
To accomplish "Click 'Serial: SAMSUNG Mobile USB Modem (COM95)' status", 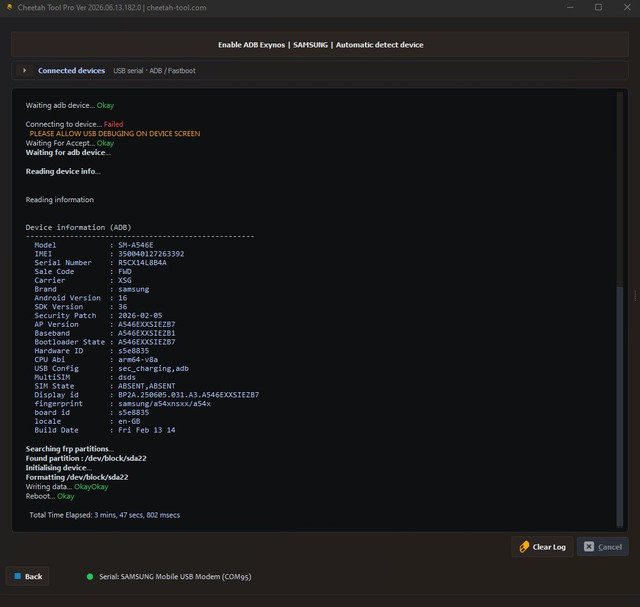I will point(176,576).
